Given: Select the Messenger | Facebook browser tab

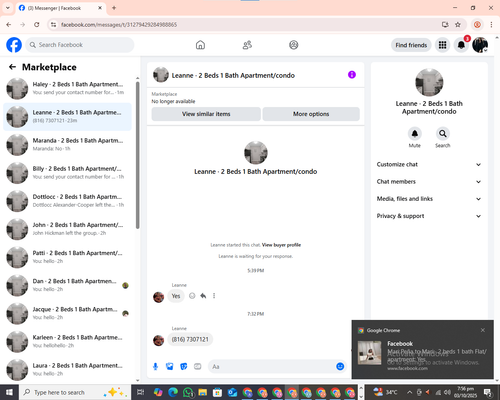Looking at the screenshot, I should coord(60,8).
